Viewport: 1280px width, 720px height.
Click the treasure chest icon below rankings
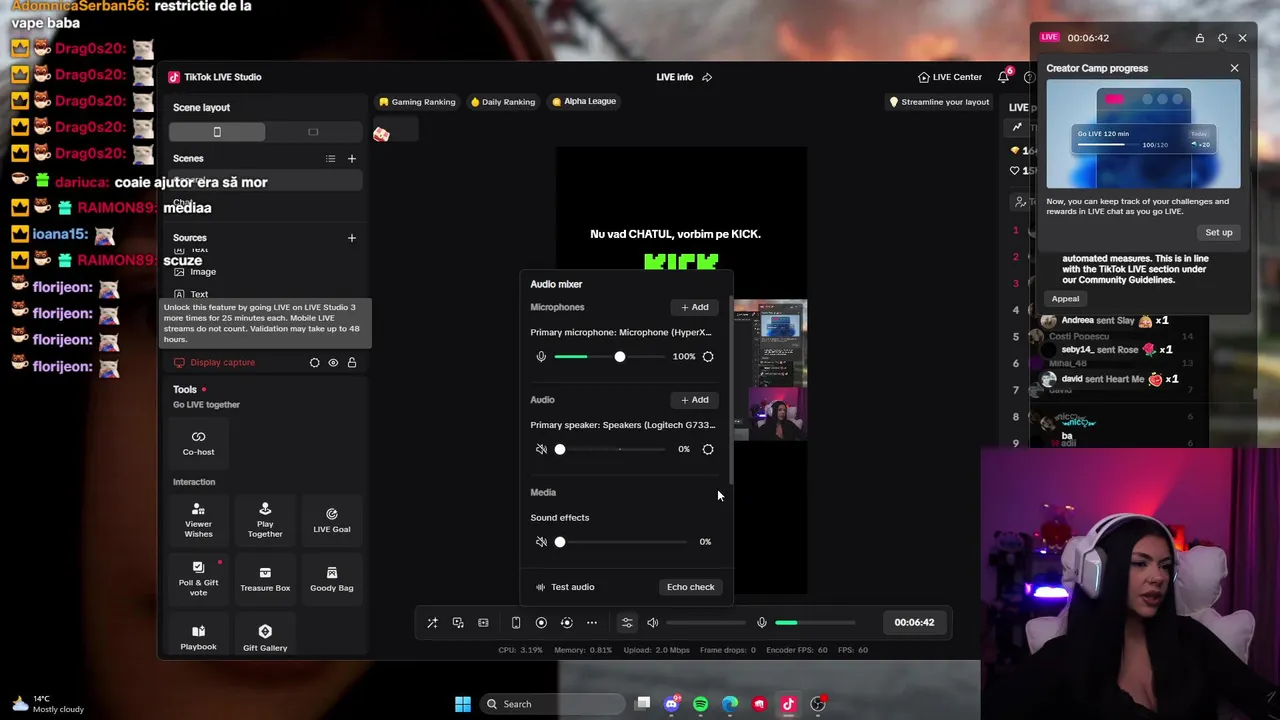pos(381,134)
